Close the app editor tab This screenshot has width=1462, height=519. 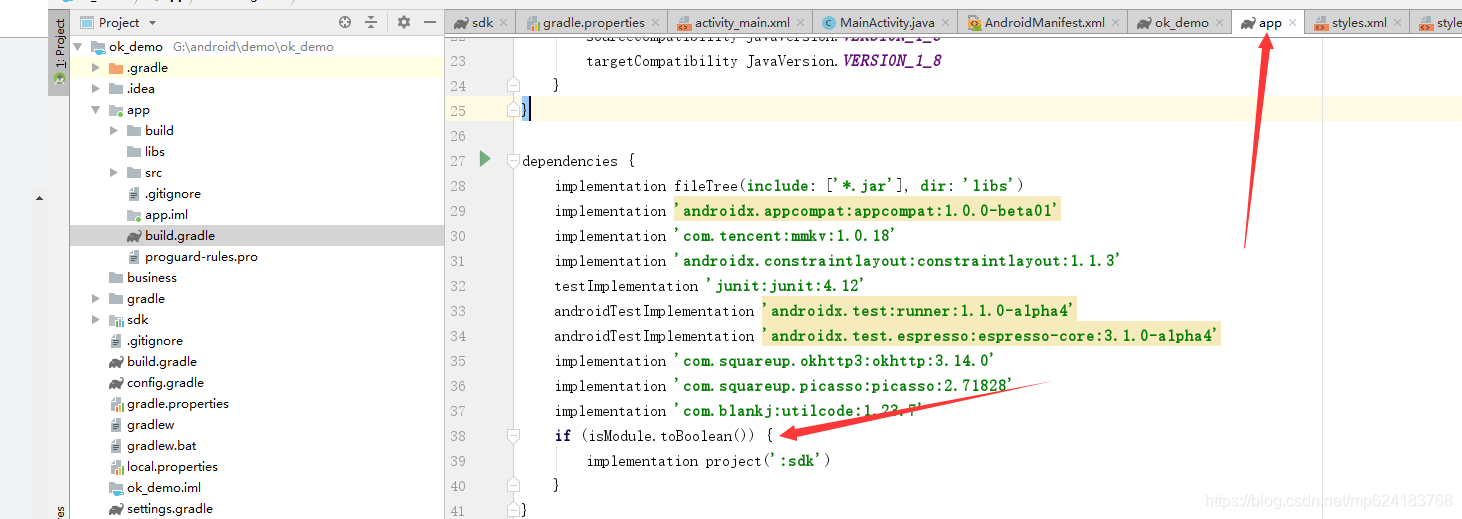point(1293,22)
